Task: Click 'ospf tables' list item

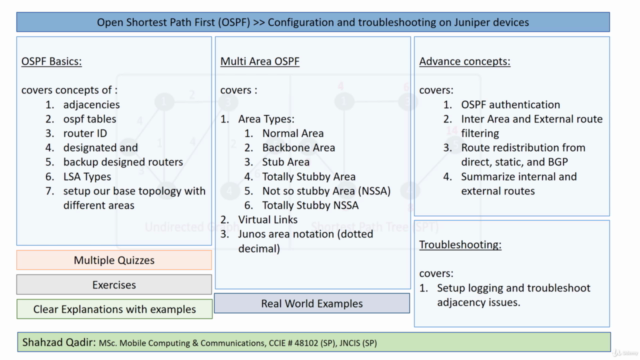Action: pyautogui.click(x=89, y=119)
